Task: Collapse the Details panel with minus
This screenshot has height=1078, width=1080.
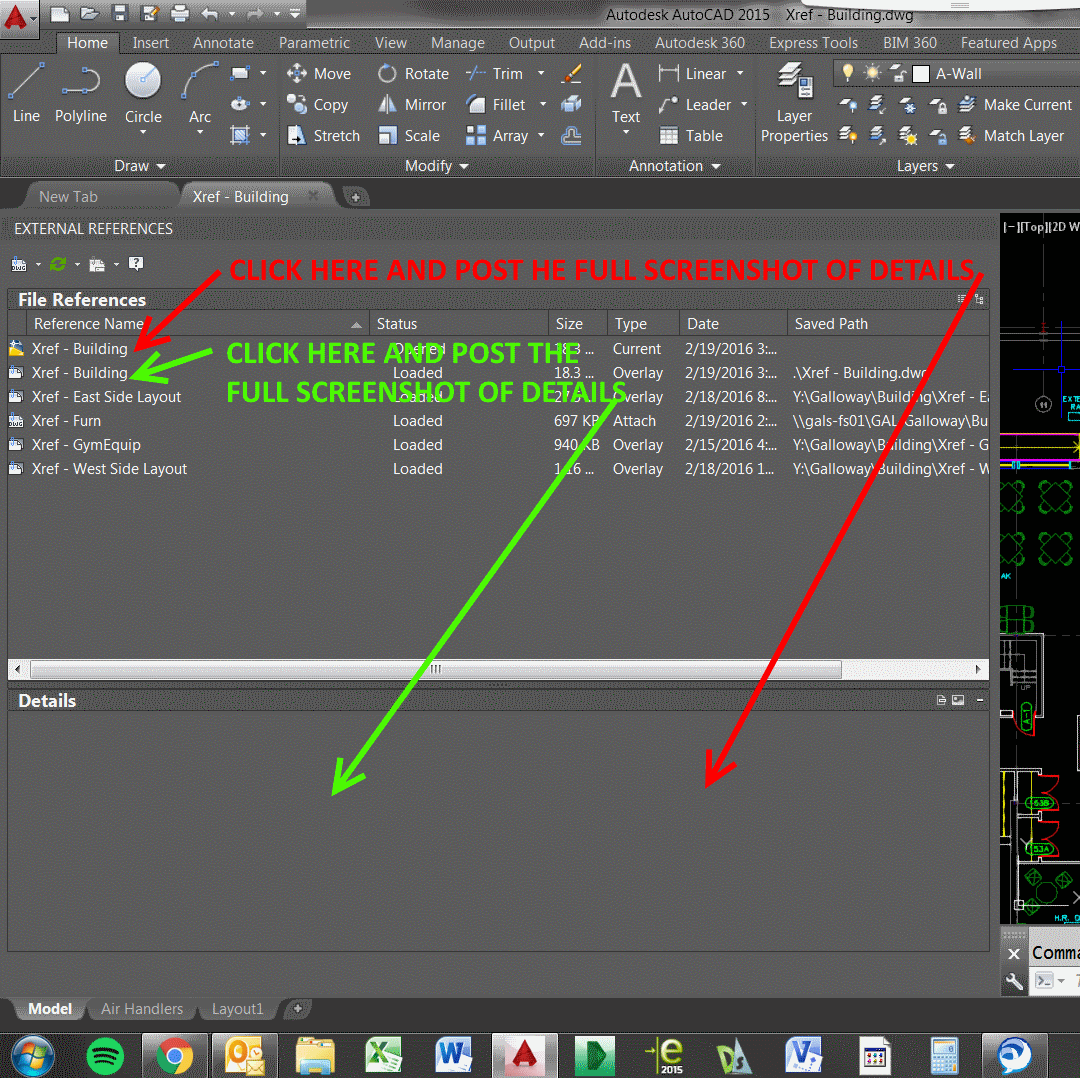Action: (979, 700)
